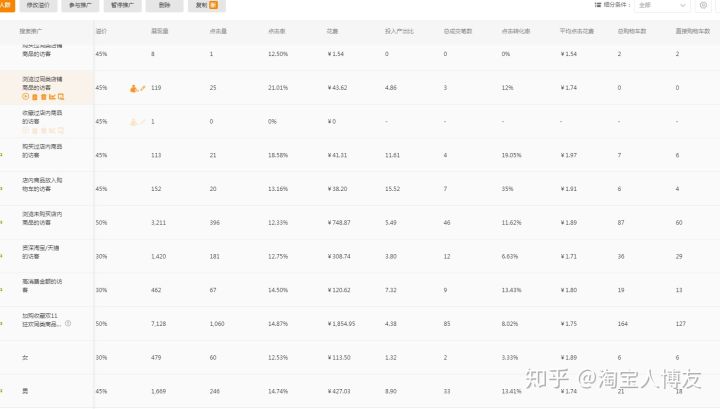Viewport: 720px width, 409px height.
Task: Click the 127 direct cart count cell
Action: [681, 324]
